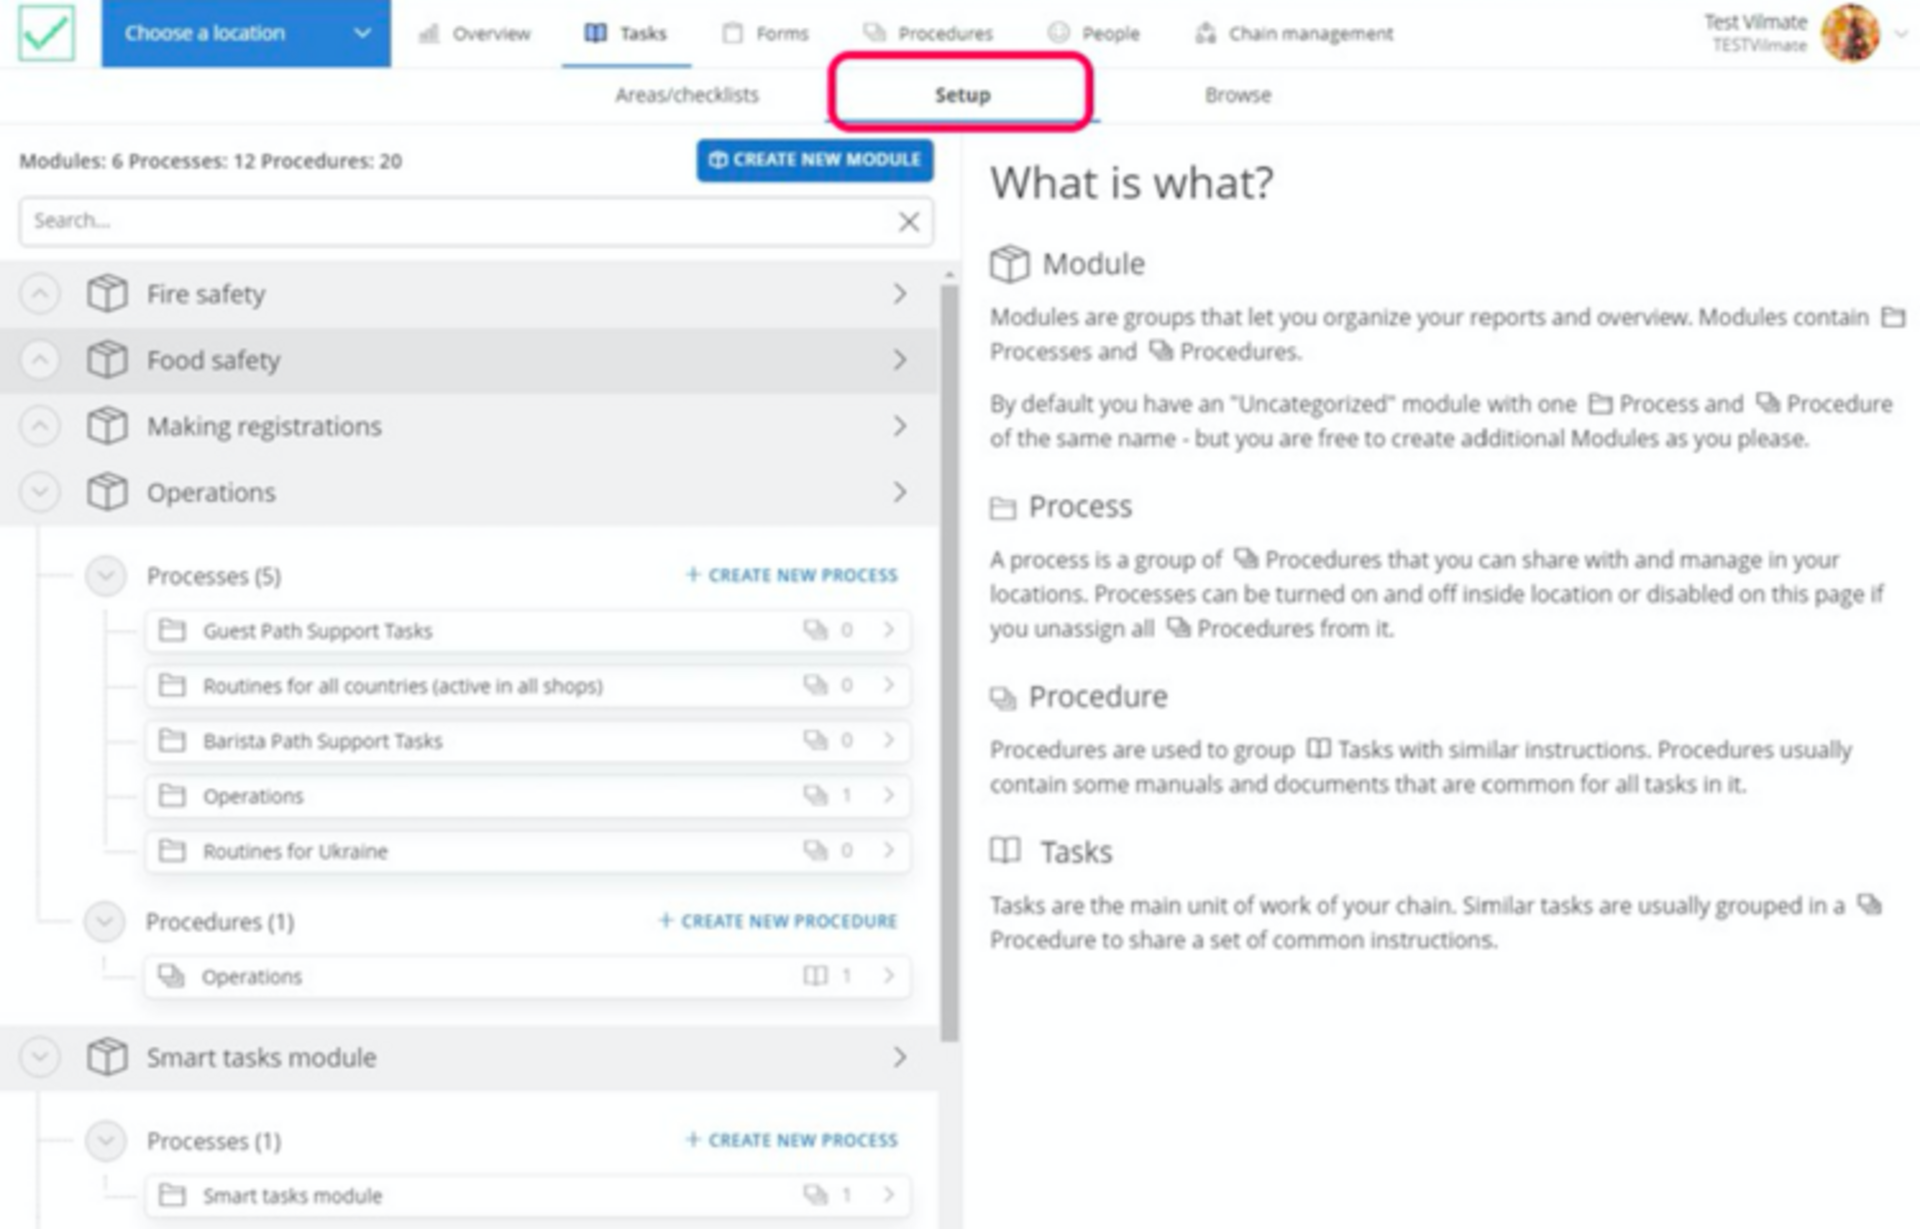Screen dimensions: 1920x1229
Task: Click the Smart tasks module cube icon
Action: tap(107, 1057)
